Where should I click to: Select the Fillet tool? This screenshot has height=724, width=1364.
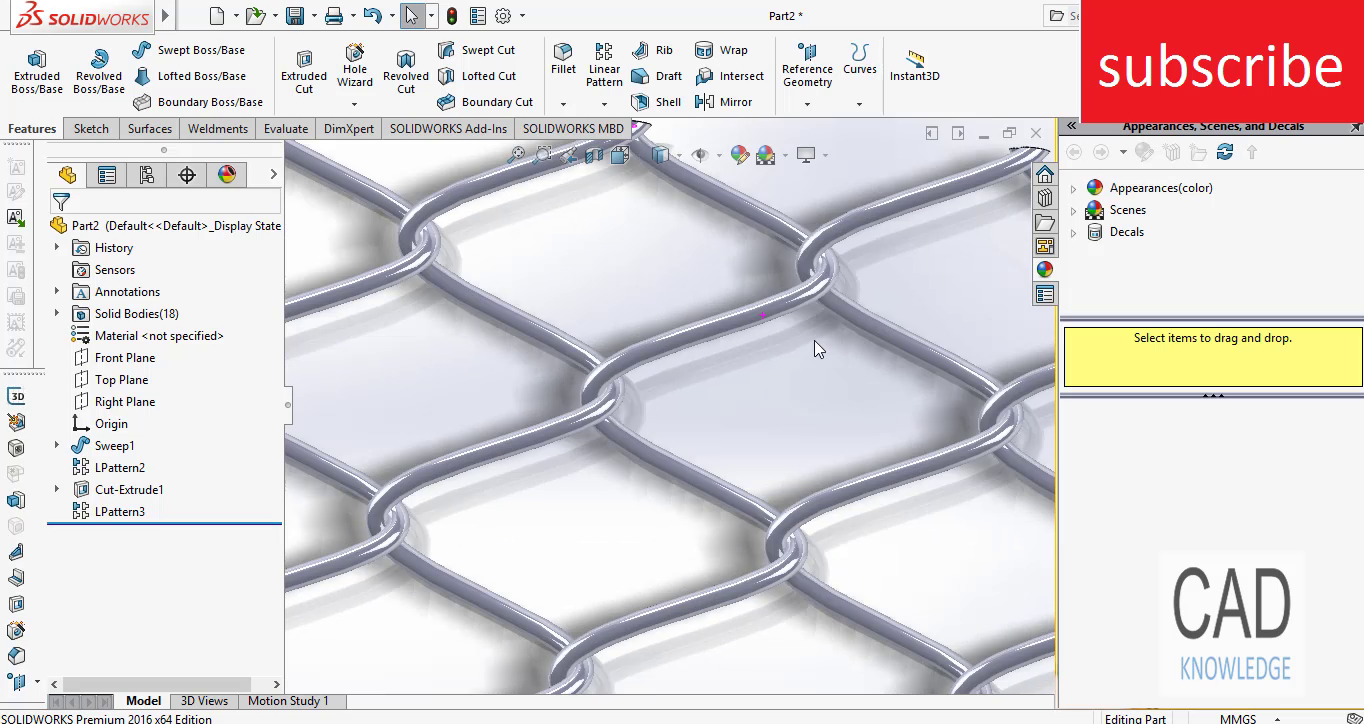pos(563,59)
